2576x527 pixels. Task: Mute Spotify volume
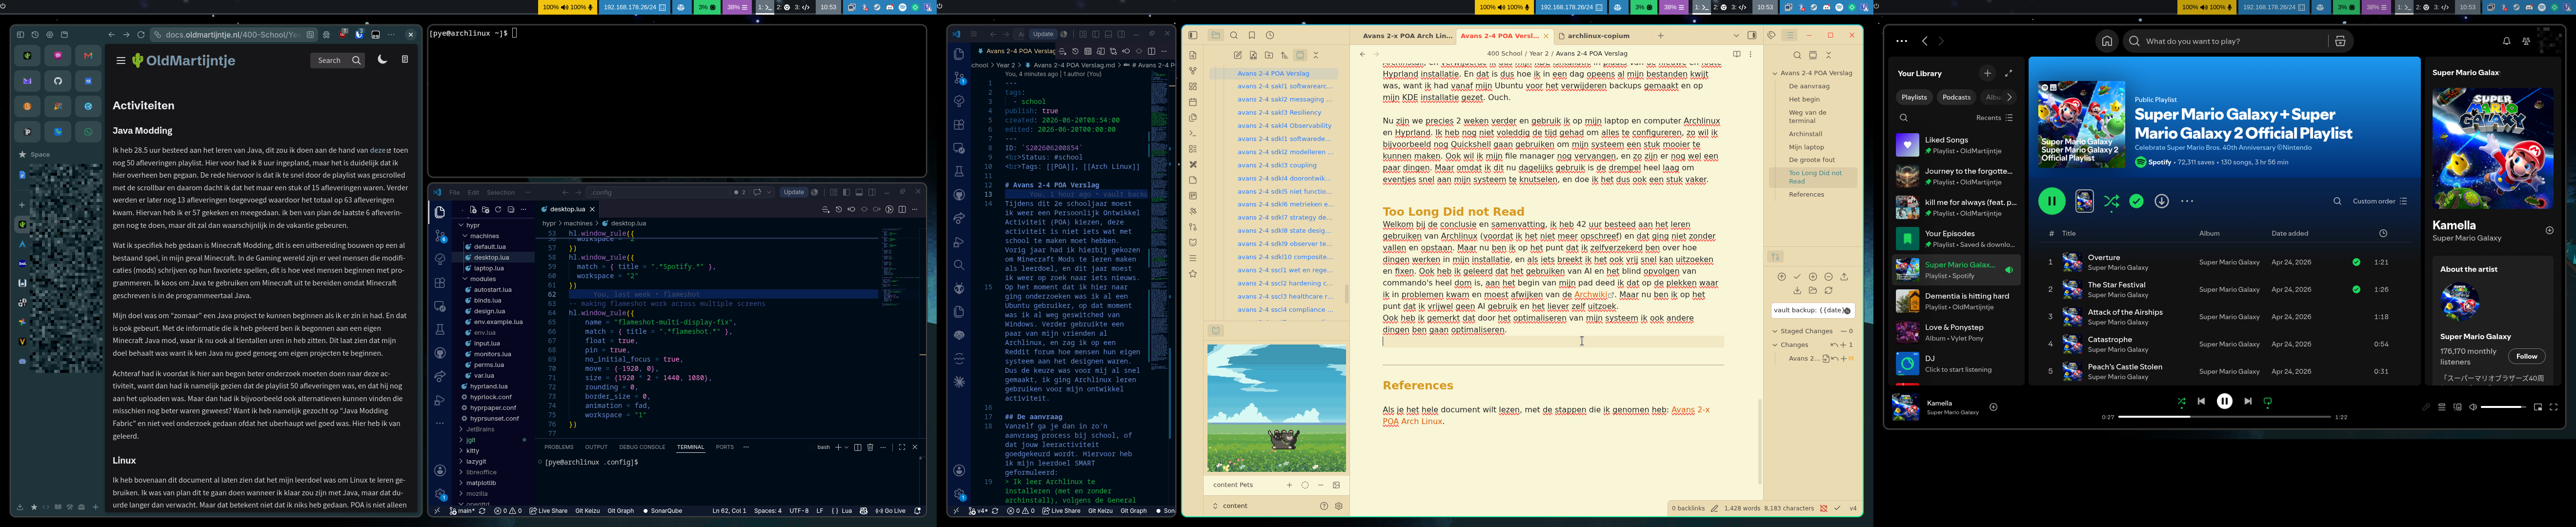[x=2473, y=407]
